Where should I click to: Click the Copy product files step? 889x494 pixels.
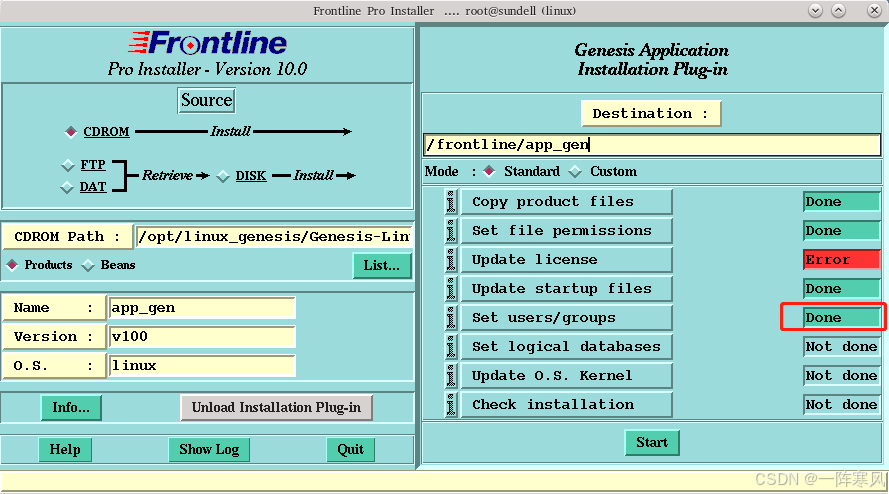click(x=566, y=202)
